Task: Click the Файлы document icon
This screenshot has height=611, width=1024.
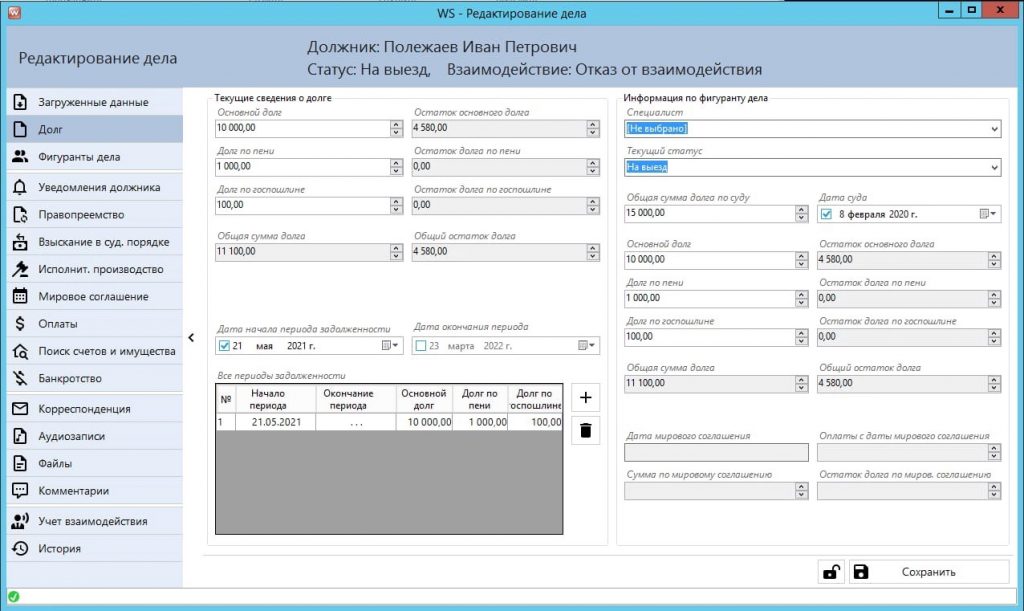Action: pos(20,463)
